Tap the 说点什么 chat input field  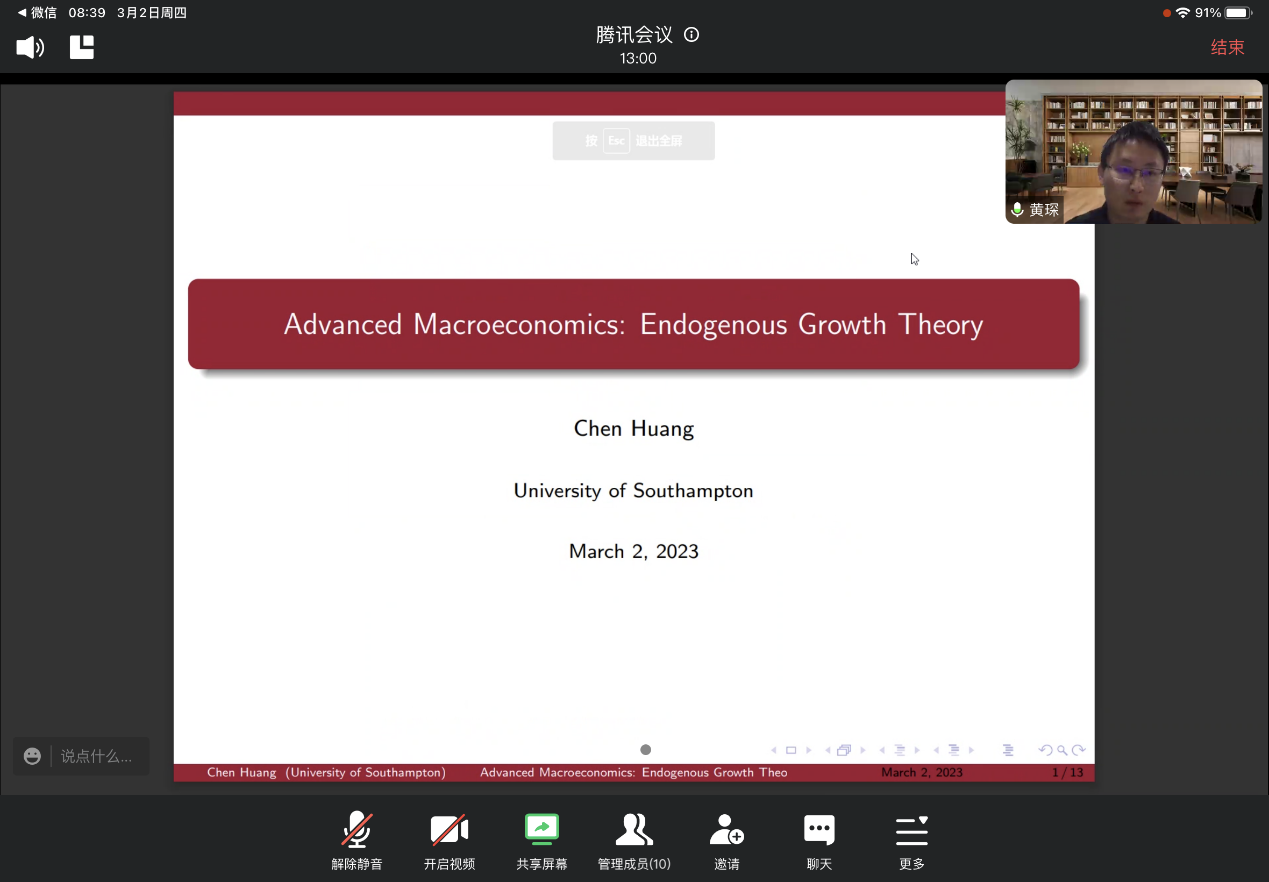point(96,756)
